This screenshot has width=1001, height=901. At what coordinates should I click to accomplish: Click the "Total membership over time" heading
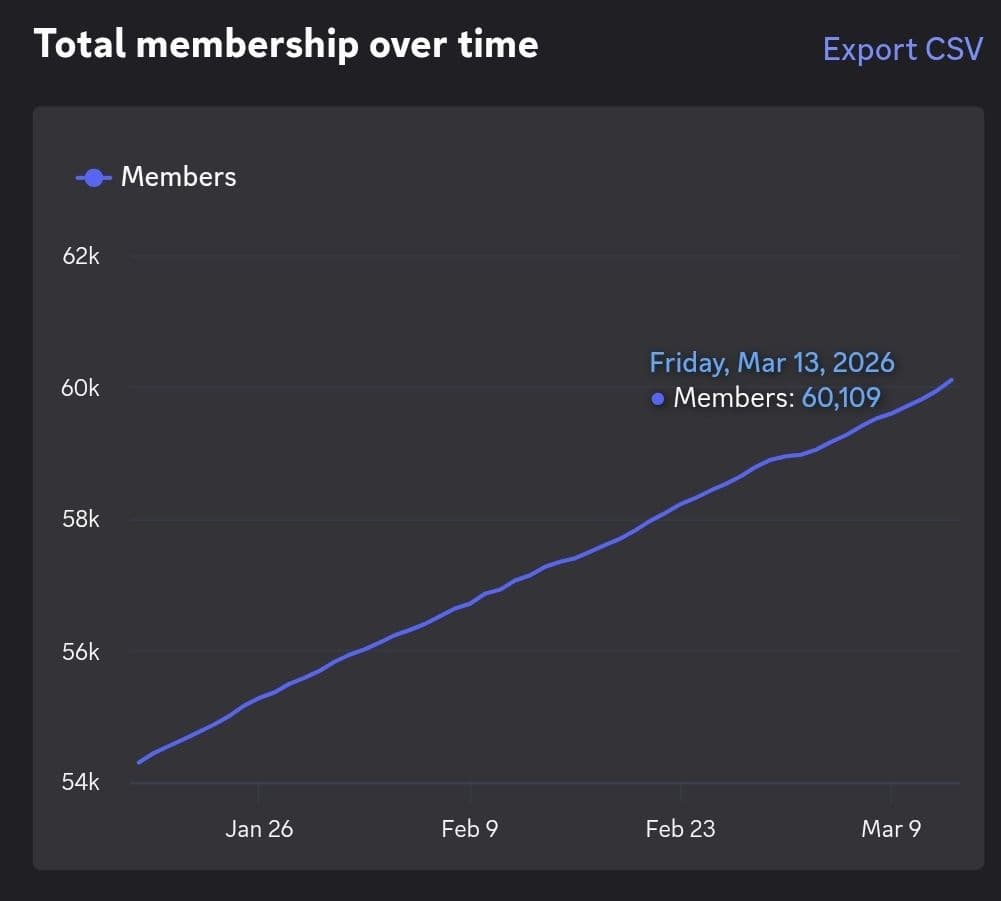(286, 44)
